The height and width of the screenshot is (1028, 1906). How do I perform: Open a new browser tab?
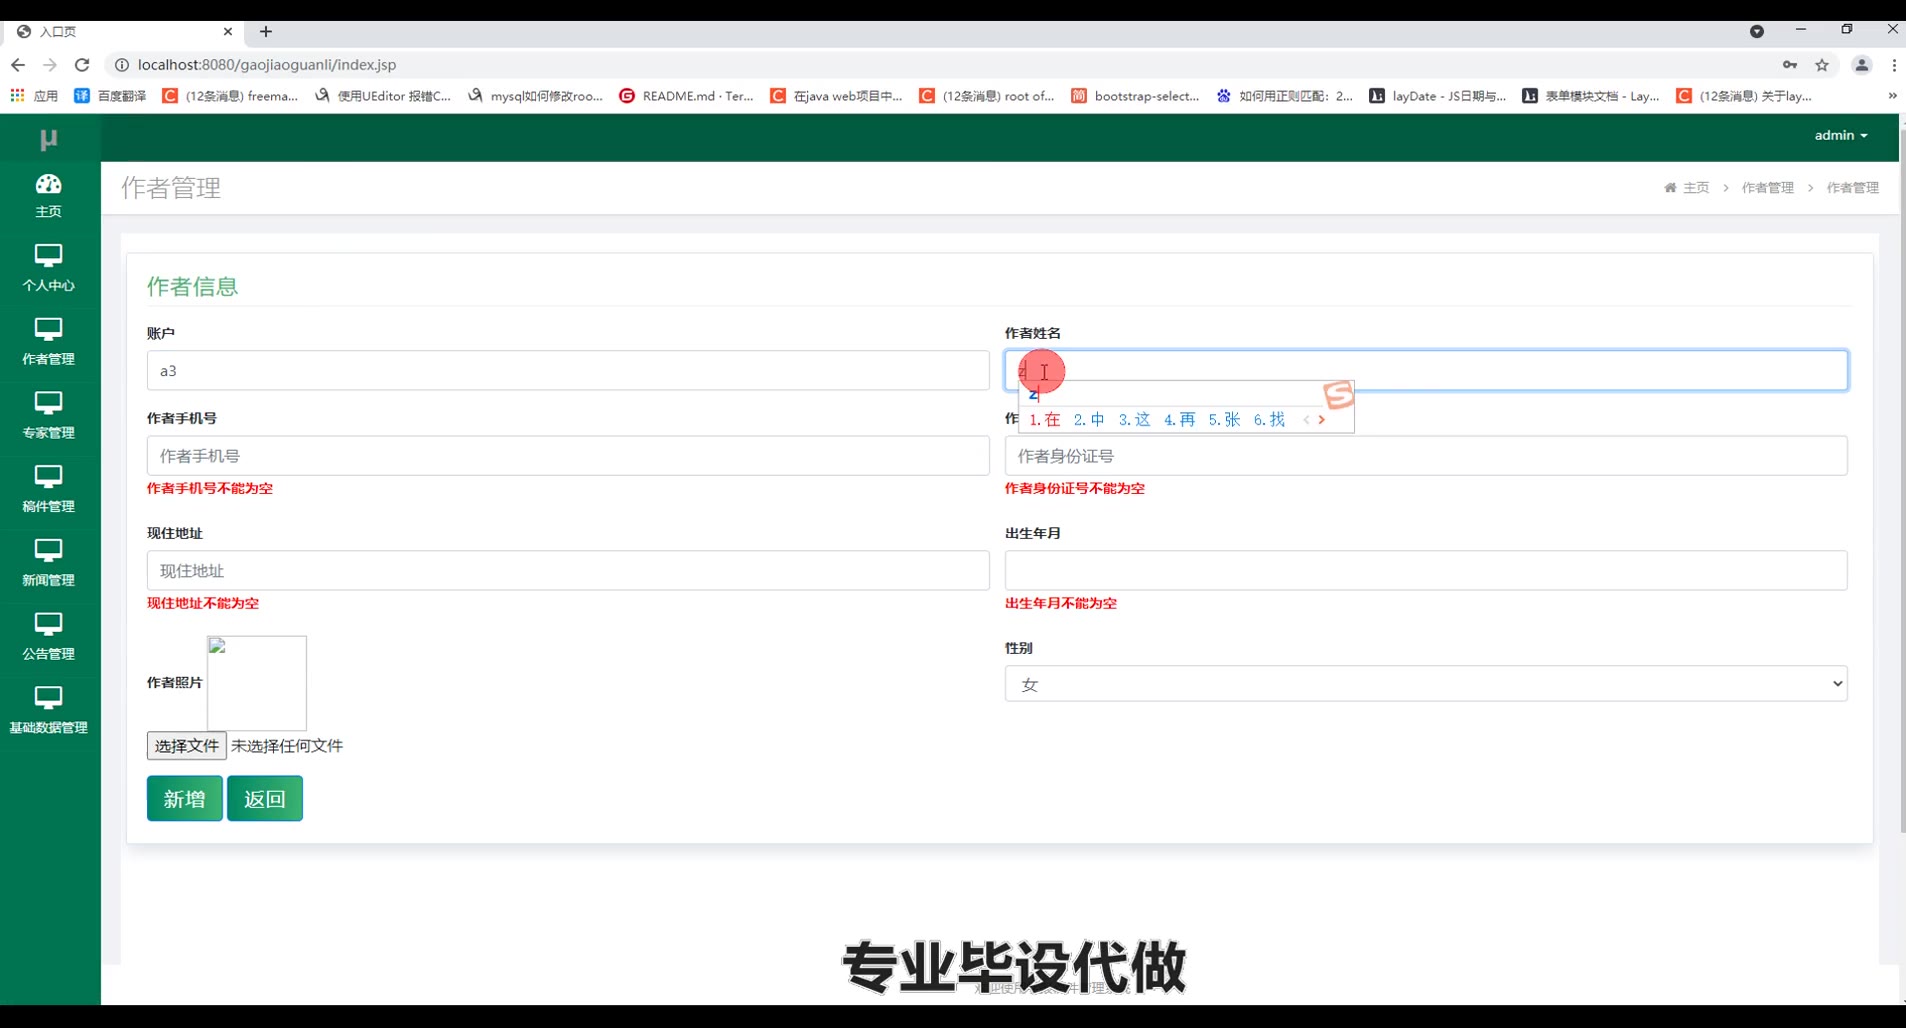(x=266, y=32)
